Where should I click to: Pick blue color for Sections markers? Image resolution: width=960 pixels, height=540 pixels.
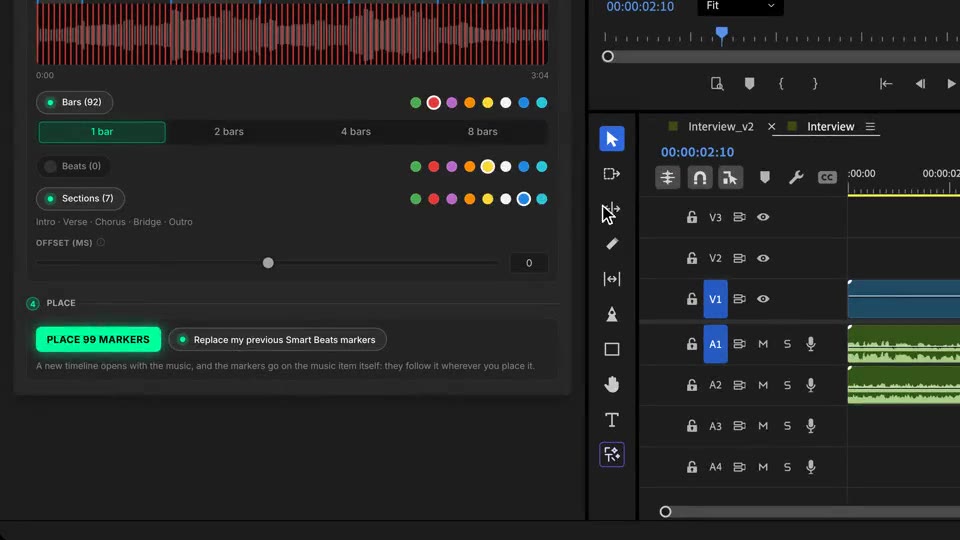(x=523, y=199)
